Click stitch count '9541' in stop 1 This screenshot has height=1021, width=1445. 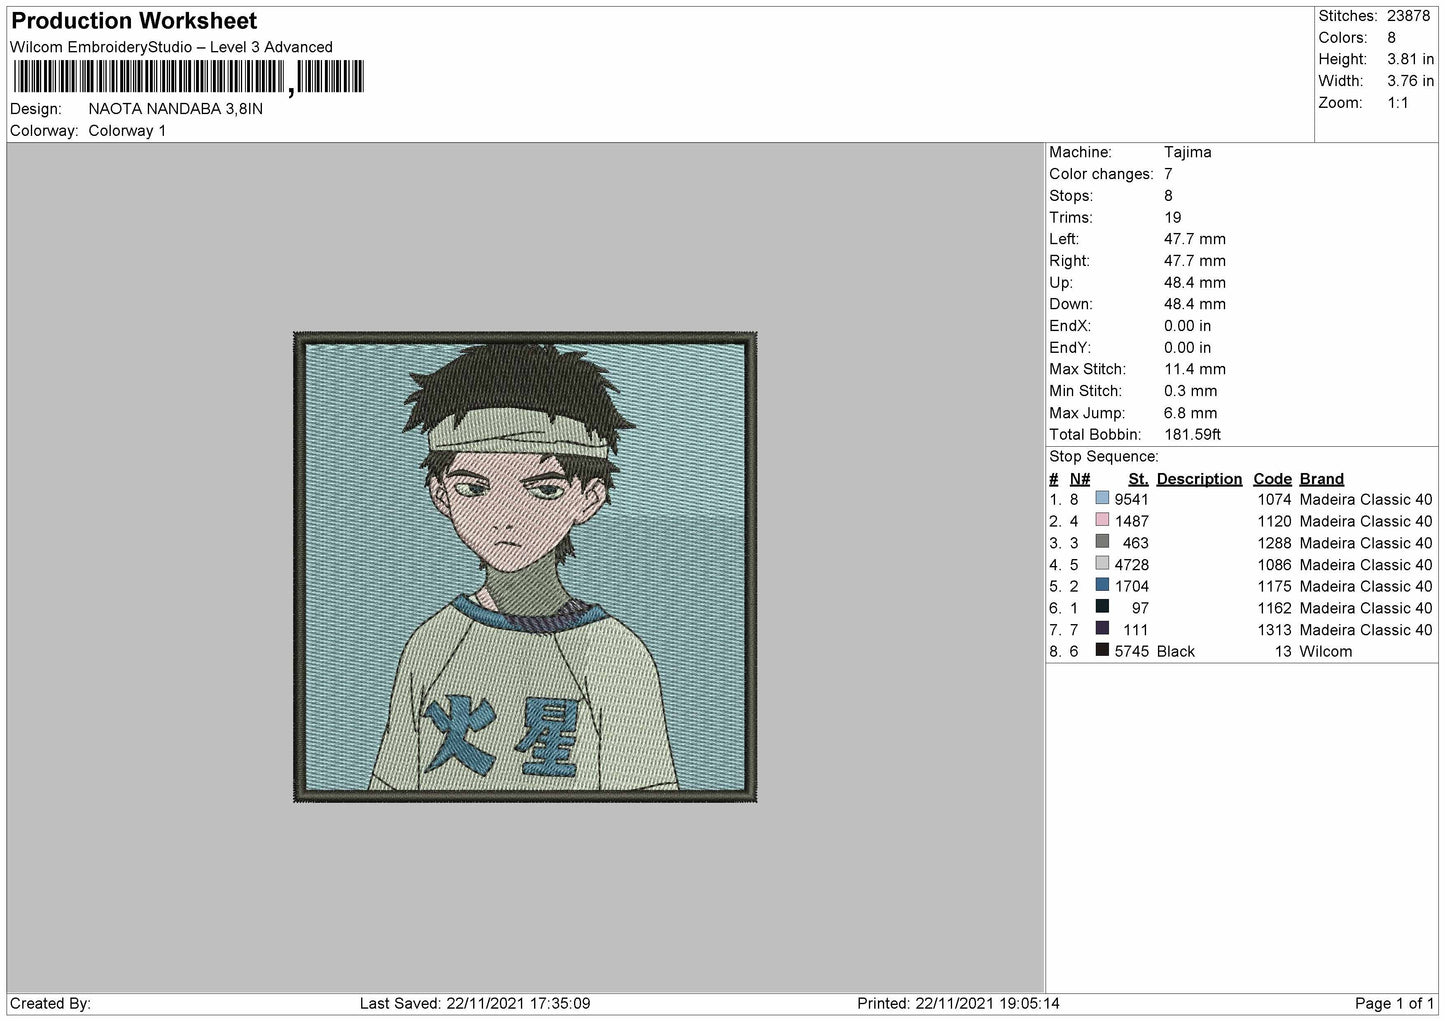pos(1132,500)
